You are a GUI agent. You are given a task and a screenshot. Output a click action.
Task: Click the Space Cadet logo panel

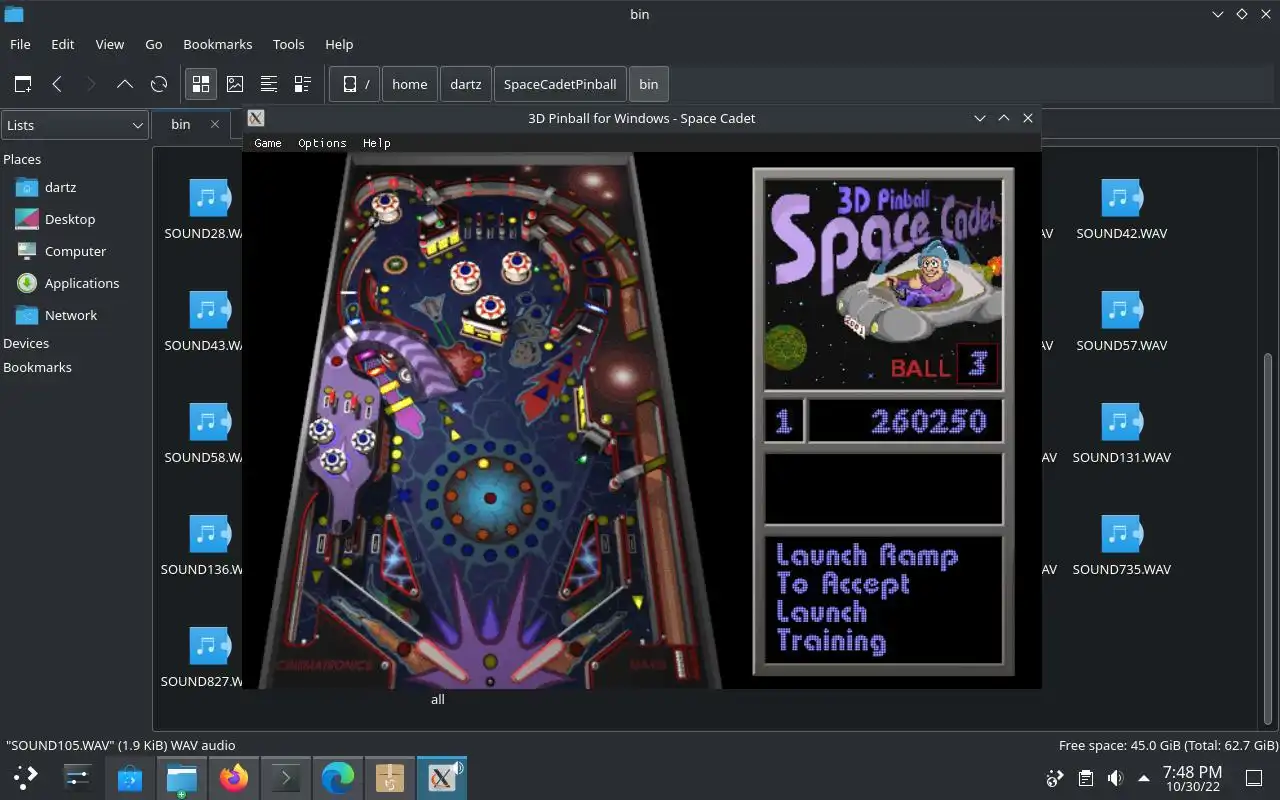point(883,284)
